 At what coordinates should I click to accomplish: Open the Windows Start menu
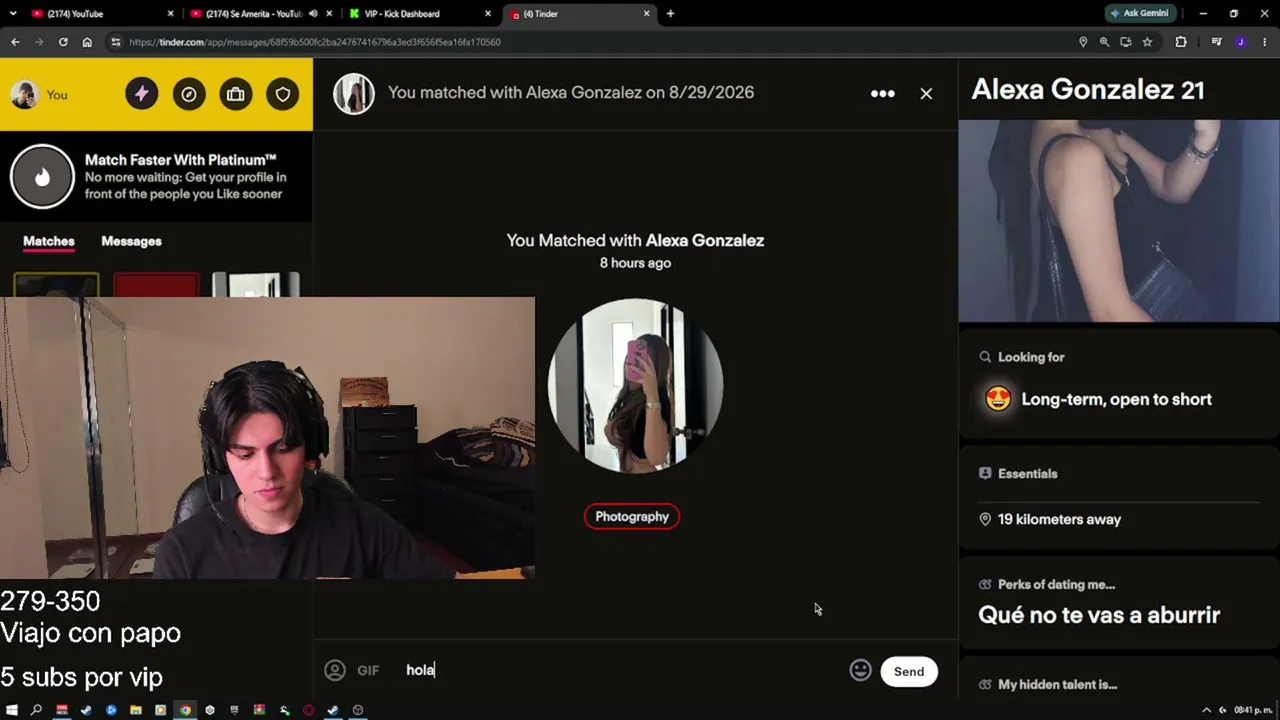coord(12,710)
